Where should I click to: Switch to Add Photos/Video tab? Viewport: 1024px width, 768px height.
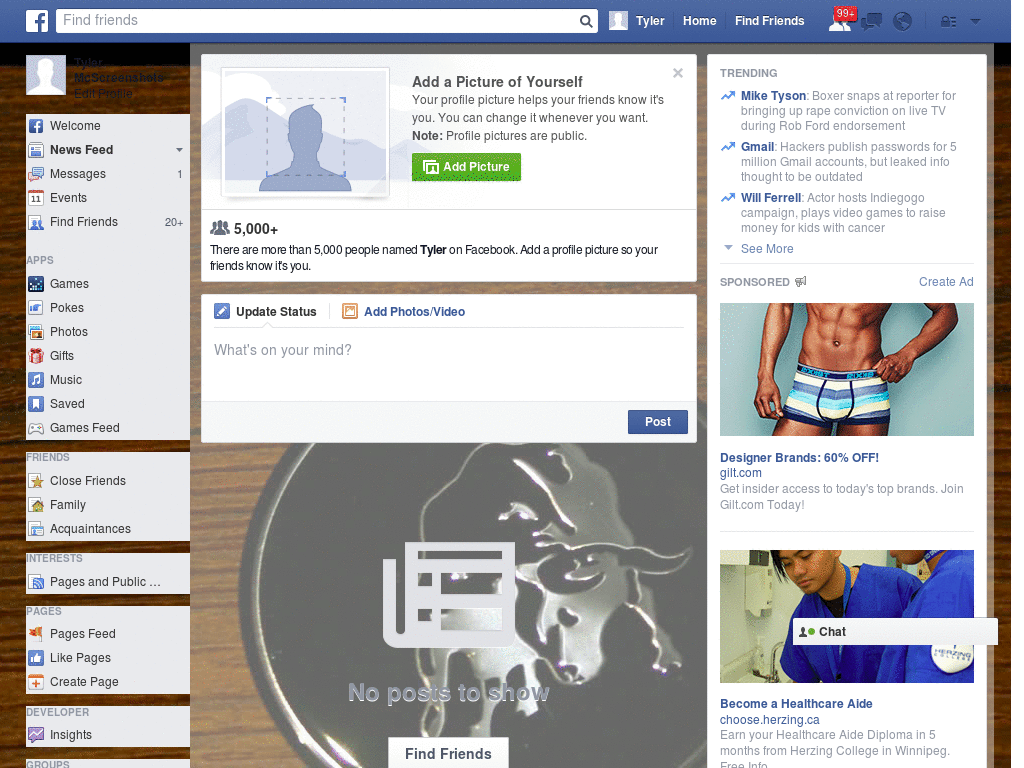click(413, 311)
